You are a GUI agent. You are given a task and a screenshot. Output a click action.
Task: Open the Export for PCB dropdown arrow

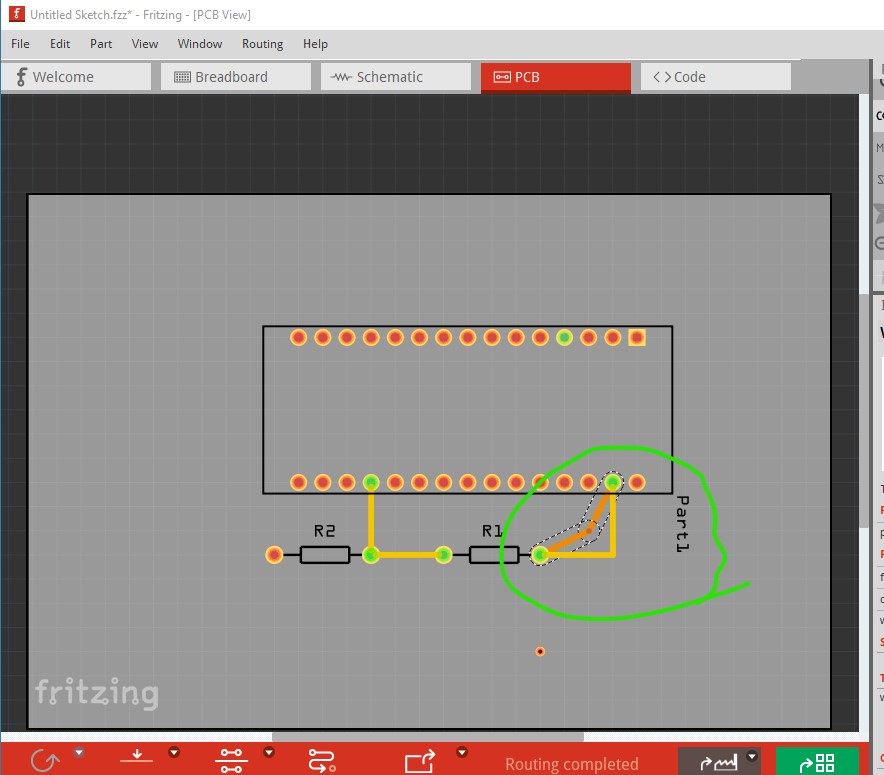(462, 753)
